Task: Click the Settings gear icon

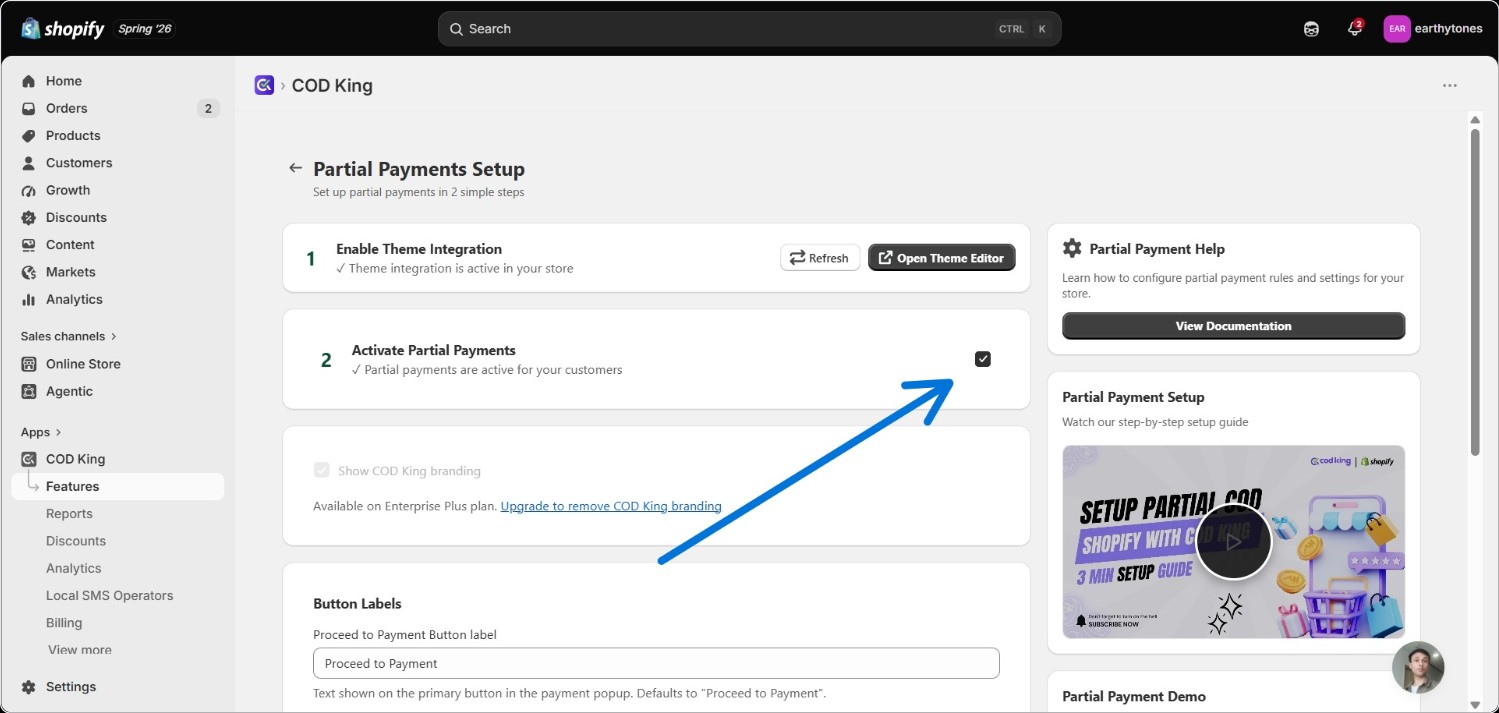Action: pyautogui.click(x=28, y=687)
